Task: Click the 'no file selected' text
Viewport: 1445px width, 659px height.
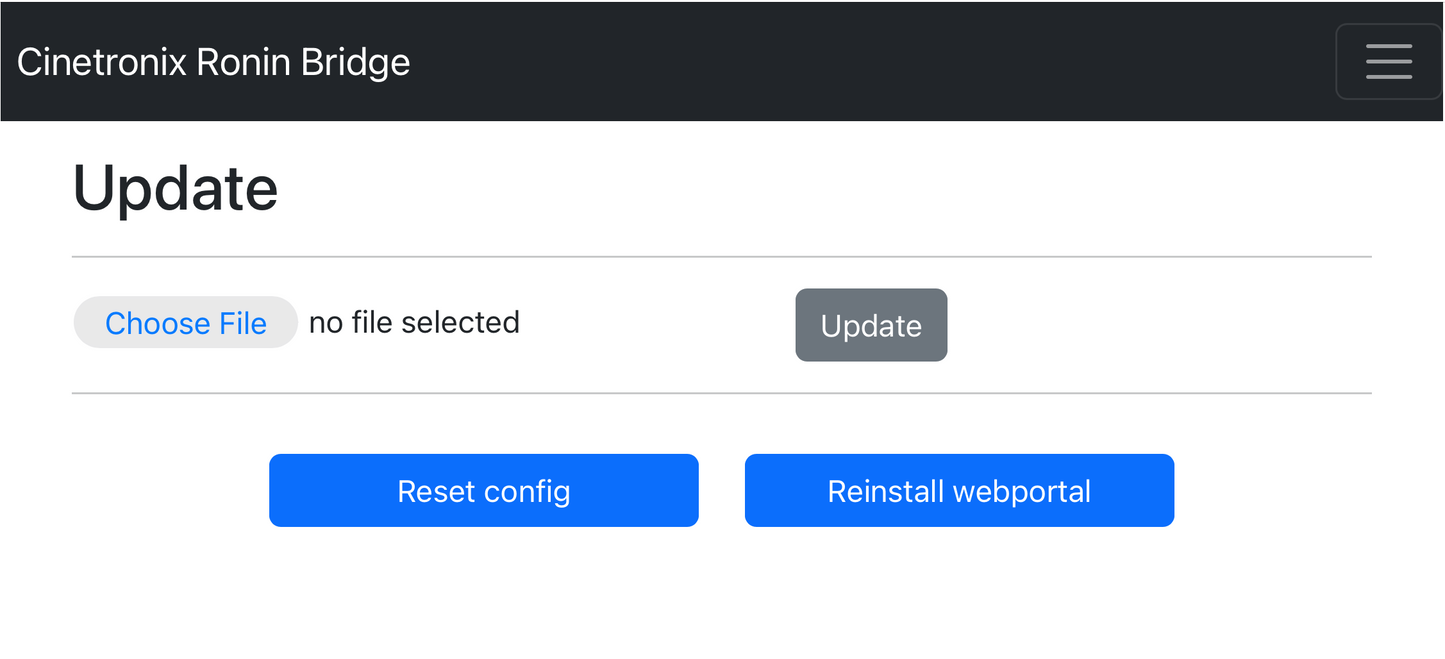Action: pos(414,322)
